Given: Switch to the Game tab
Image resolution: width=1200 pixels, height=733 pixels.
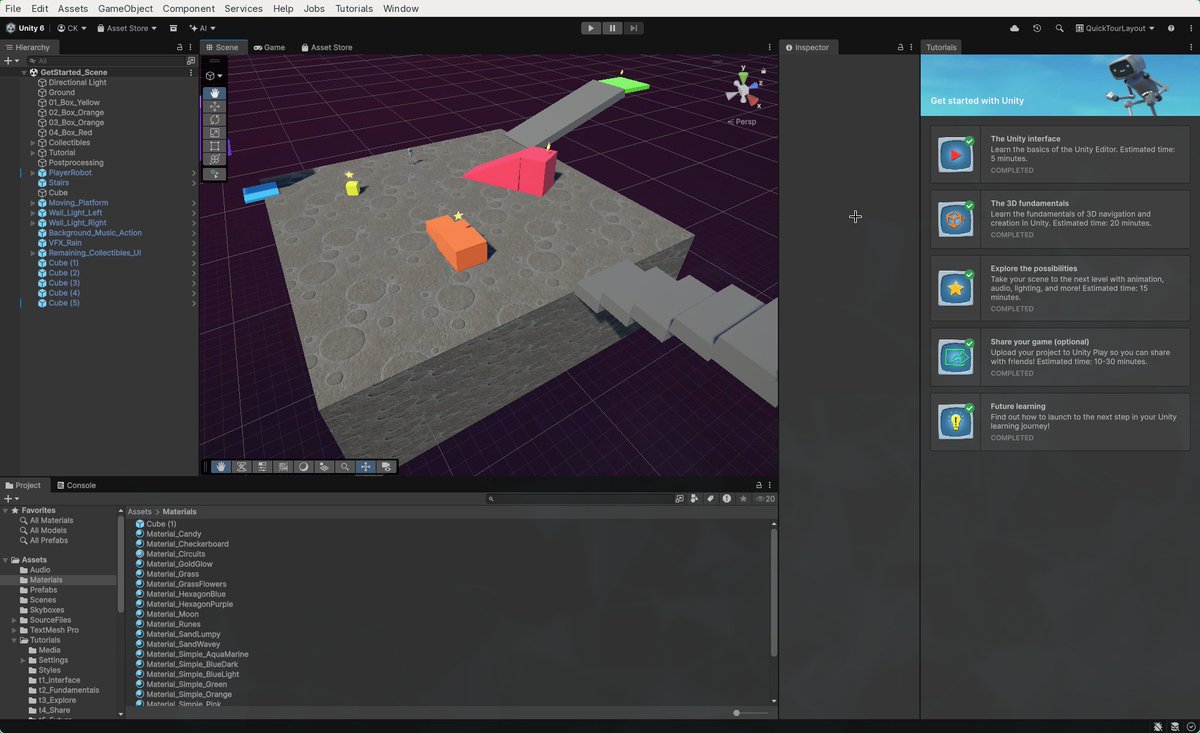Looking at the screenshot, I should 269,47.
